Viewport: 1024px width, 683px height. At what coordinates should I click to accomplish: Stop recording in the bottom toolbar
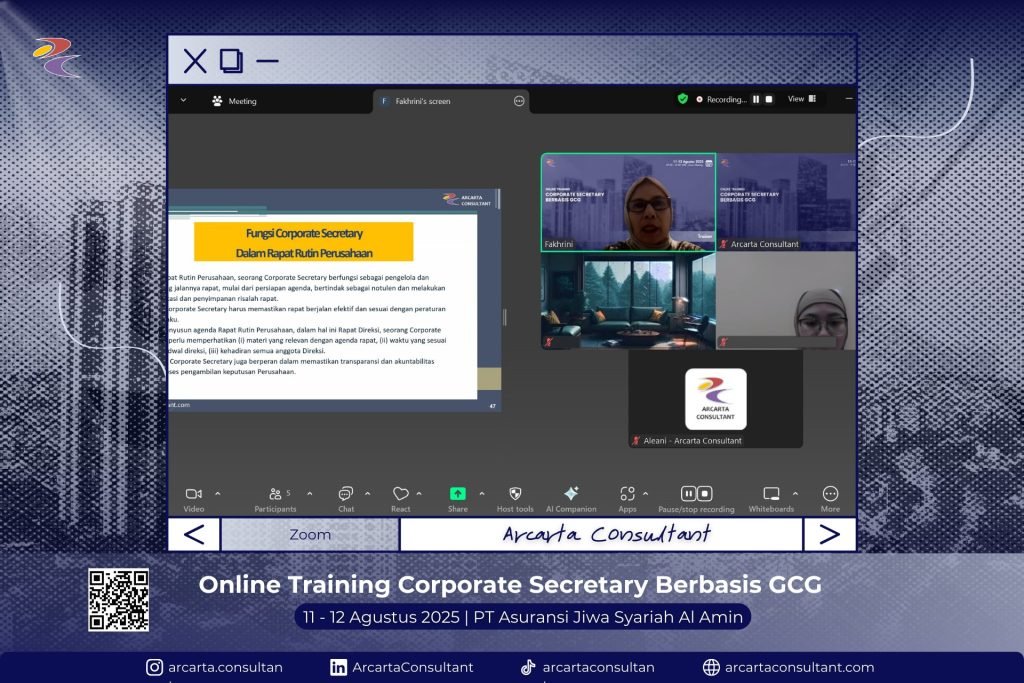705,494
